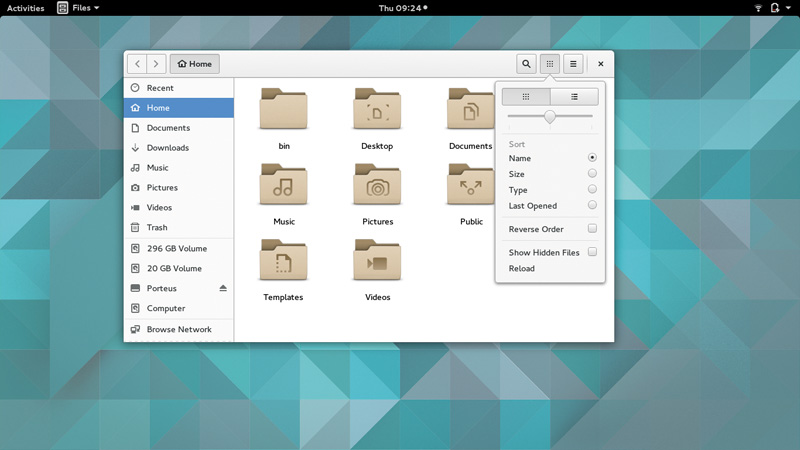Click the "Desktop" folder label
This screenshot has height=450, width=800.
click(x=377, y=146)
